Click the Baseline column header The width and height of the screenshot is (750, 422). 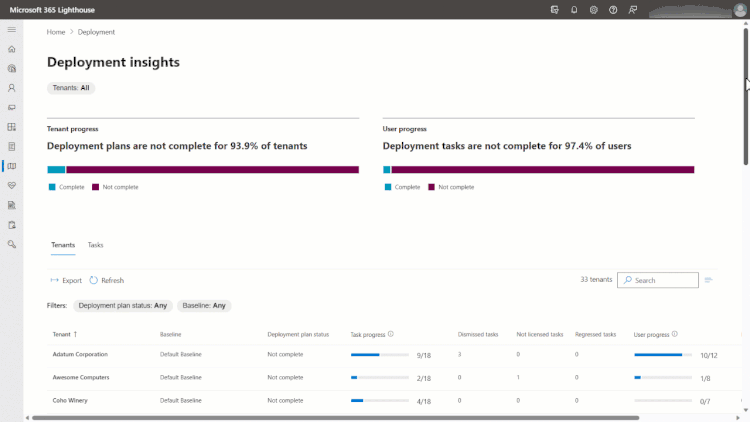tap(170, 334)
